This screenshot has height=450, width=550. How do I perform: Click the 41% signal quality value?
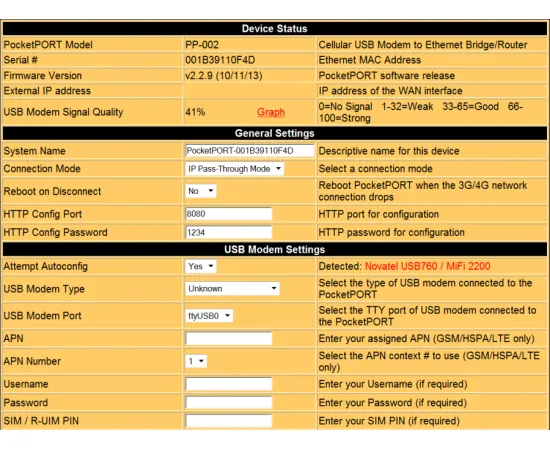click(195, 112)
